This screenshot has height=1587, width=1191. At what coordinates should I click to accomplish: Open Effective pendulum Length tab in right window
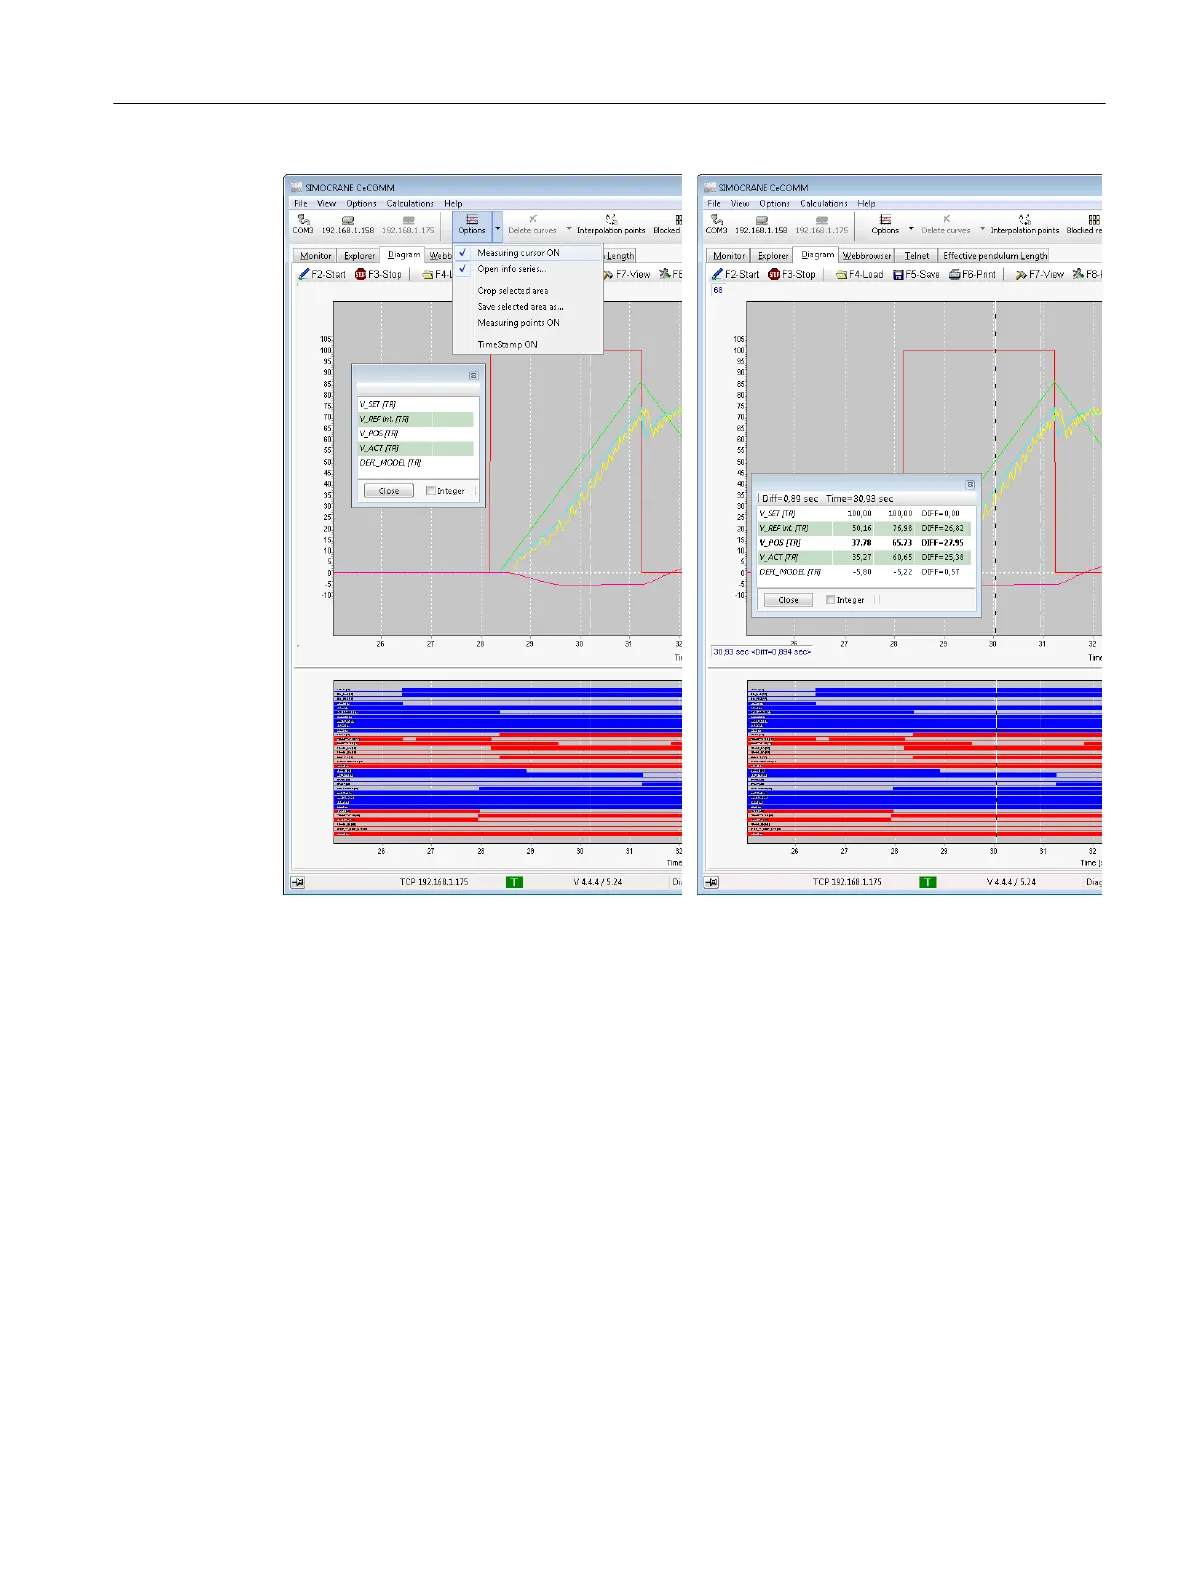tap(995, 256)
